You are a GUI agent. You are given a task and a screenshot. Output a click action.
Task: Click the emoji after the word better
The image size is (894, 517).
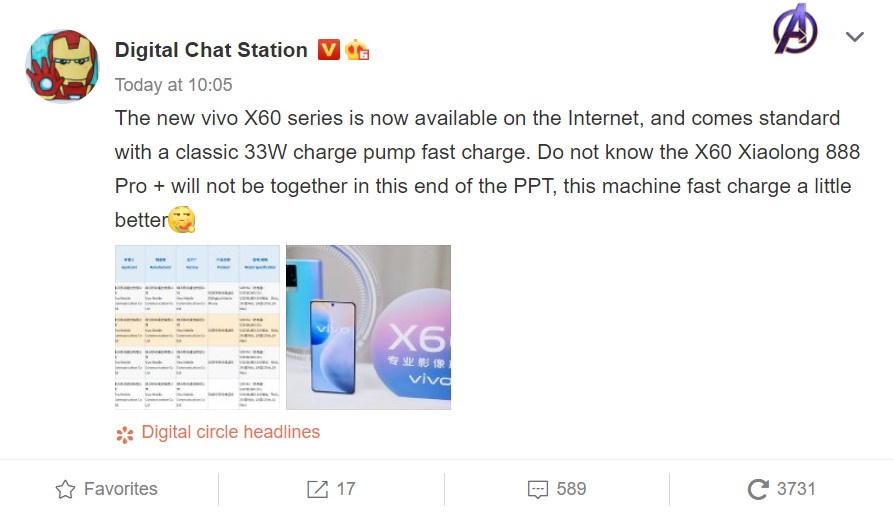(x=181, y=219)
